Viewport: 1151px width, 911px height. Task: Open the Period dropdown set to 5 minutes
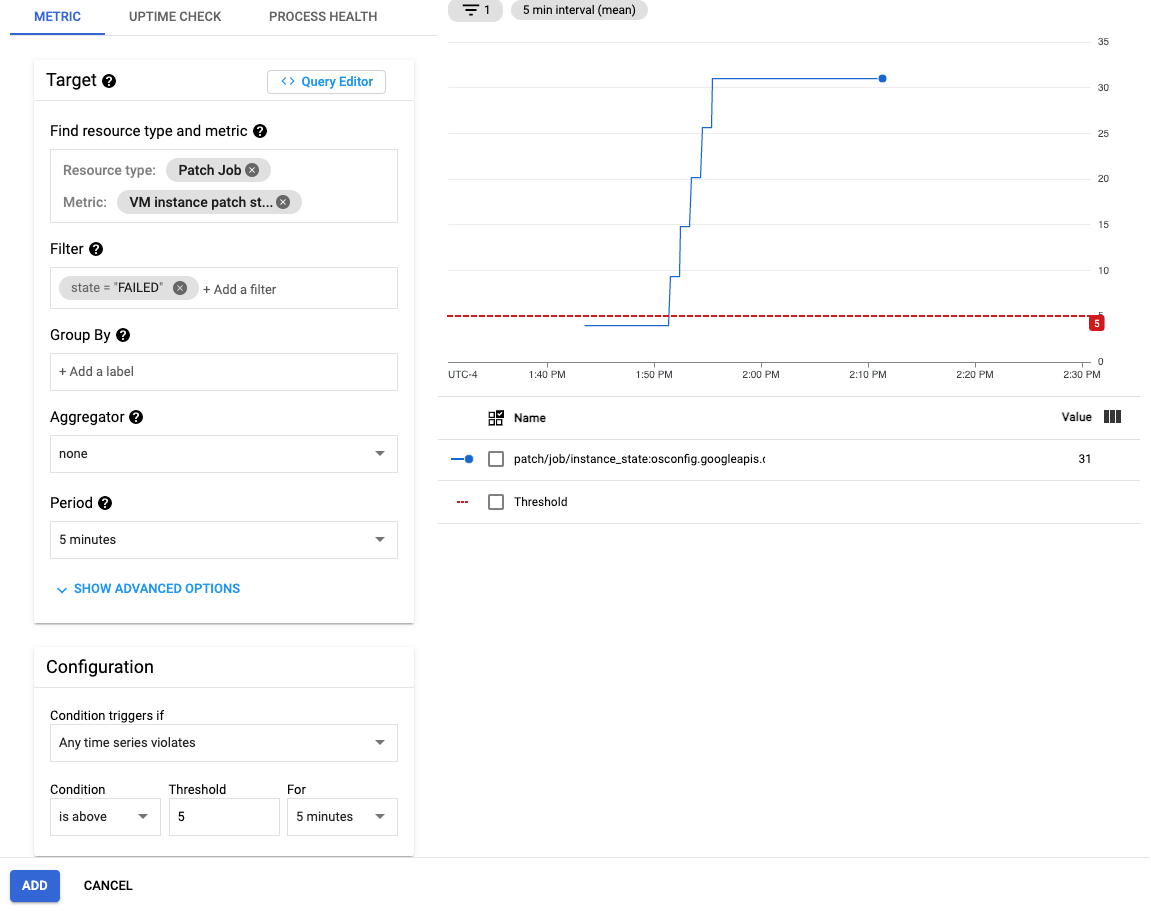click(224, 540)
